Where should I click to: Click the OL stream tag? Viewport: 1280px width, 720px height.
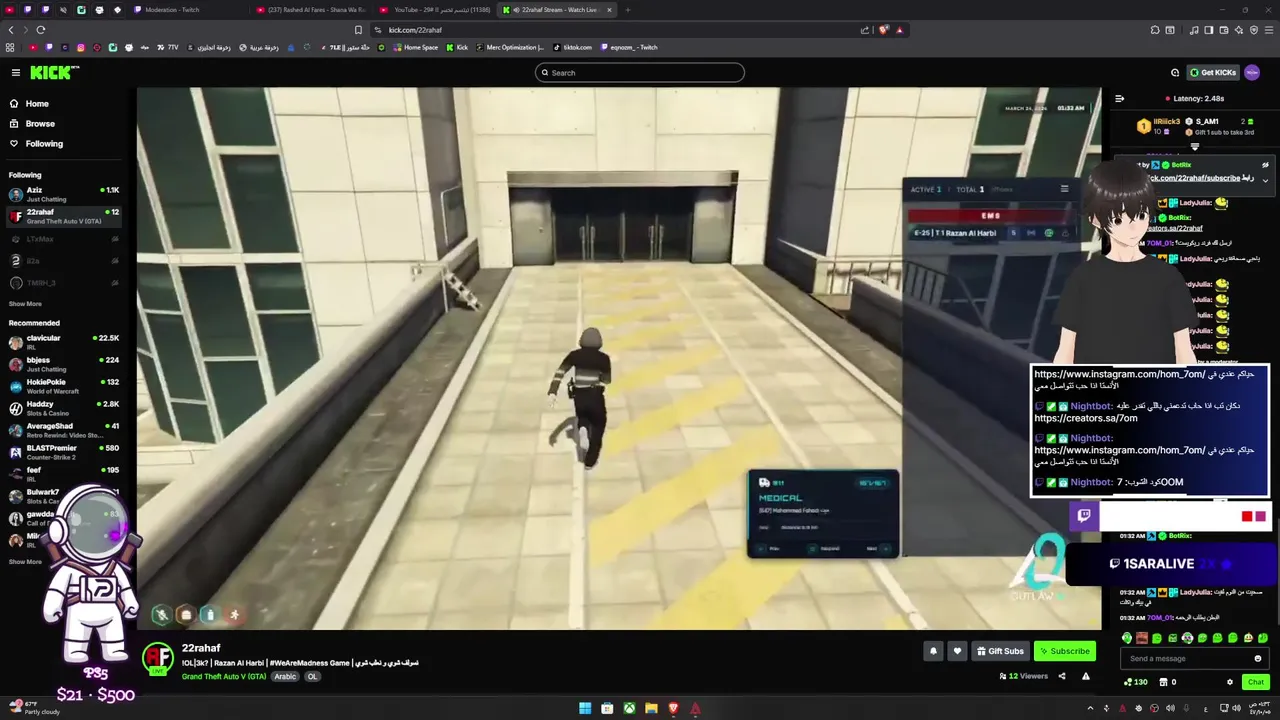[312, 676]
